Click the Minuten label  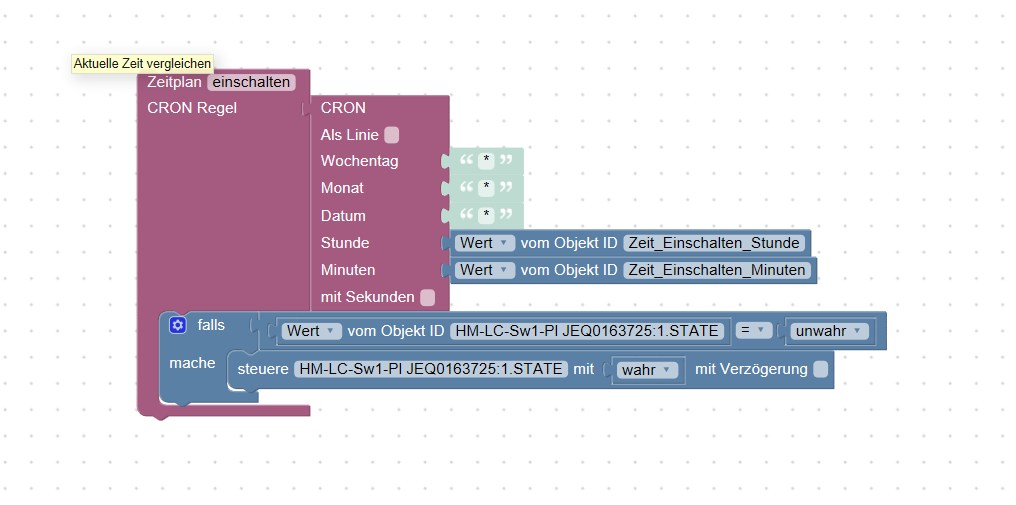348,270
